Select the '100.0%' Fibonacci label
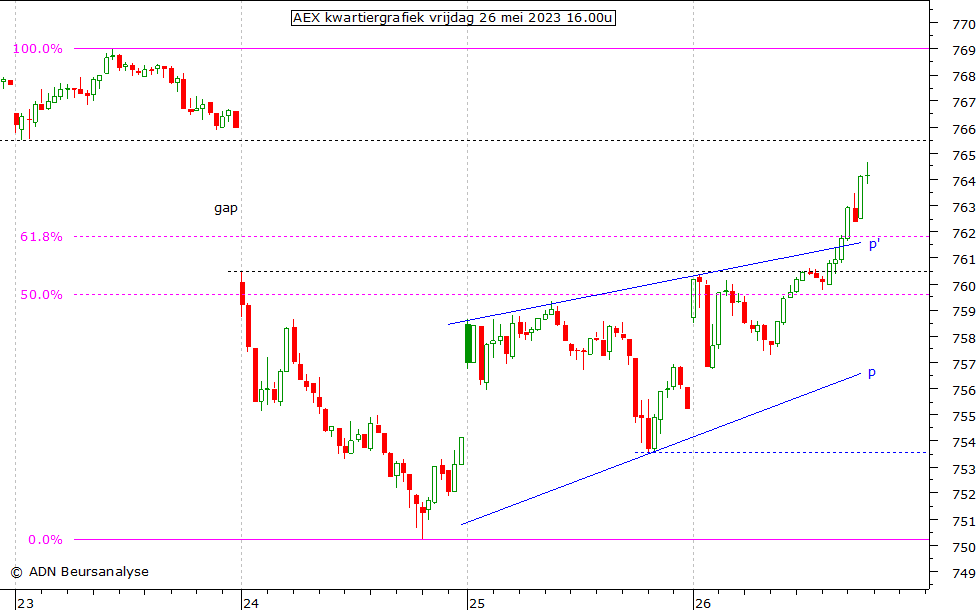980x610 pixels. point(38,49)
